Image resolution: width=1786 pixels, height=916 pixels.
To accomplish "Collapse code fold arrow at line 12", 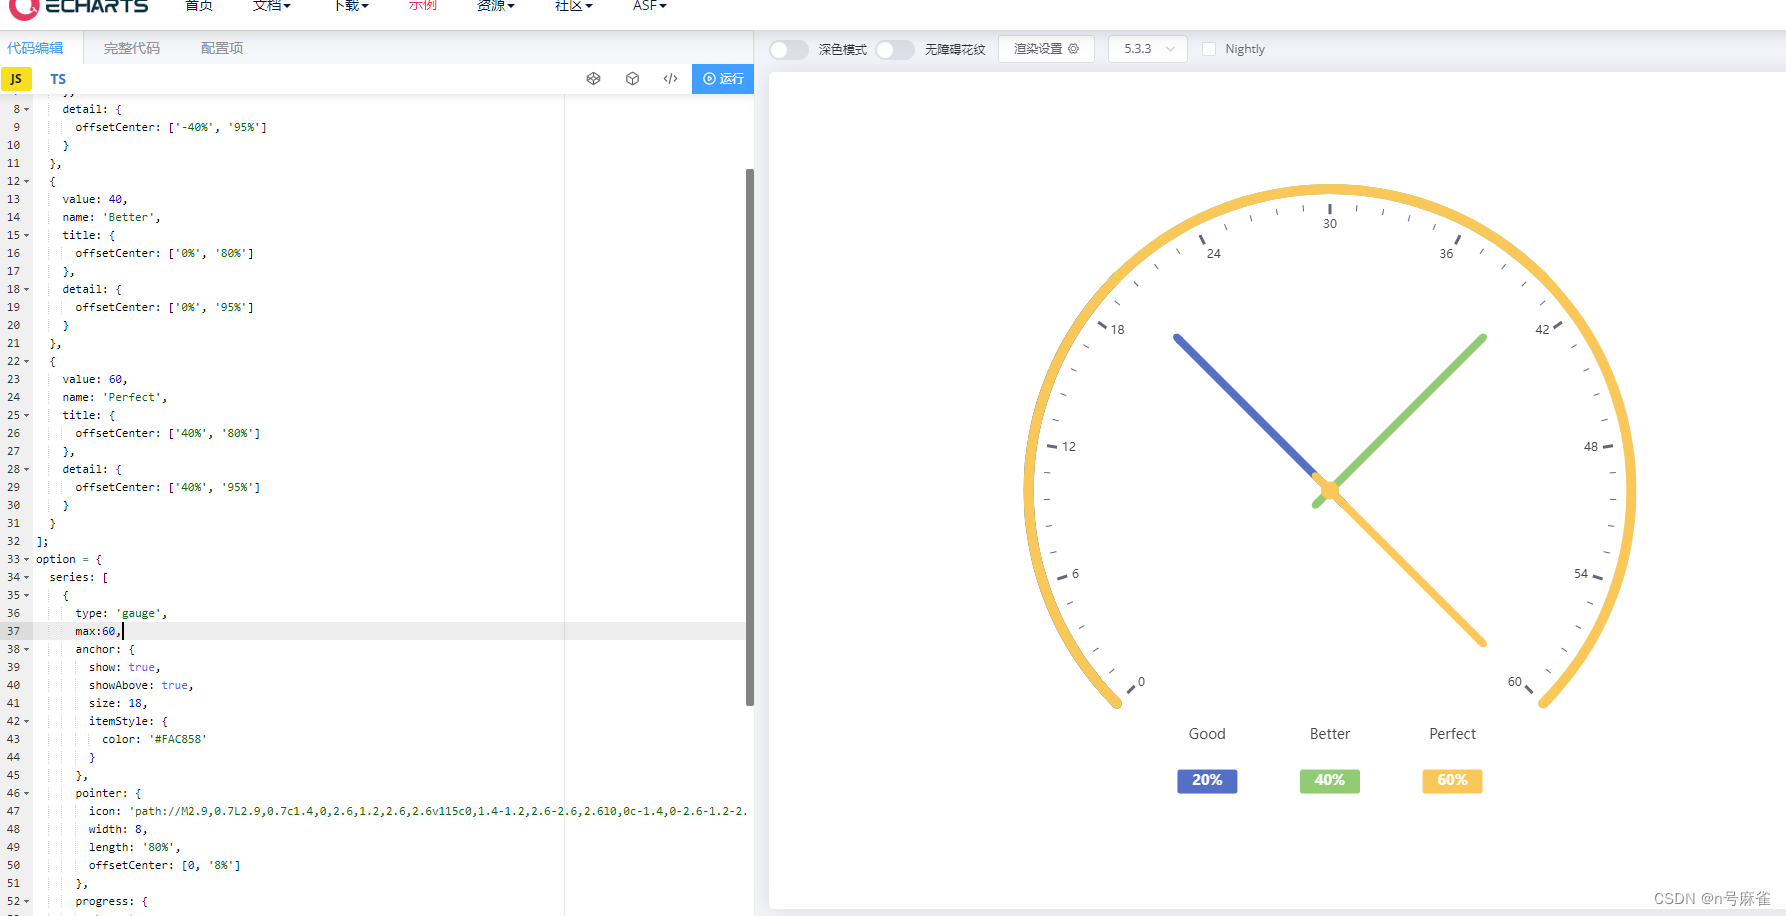I will pyautogui.click(x=27, y=182).
